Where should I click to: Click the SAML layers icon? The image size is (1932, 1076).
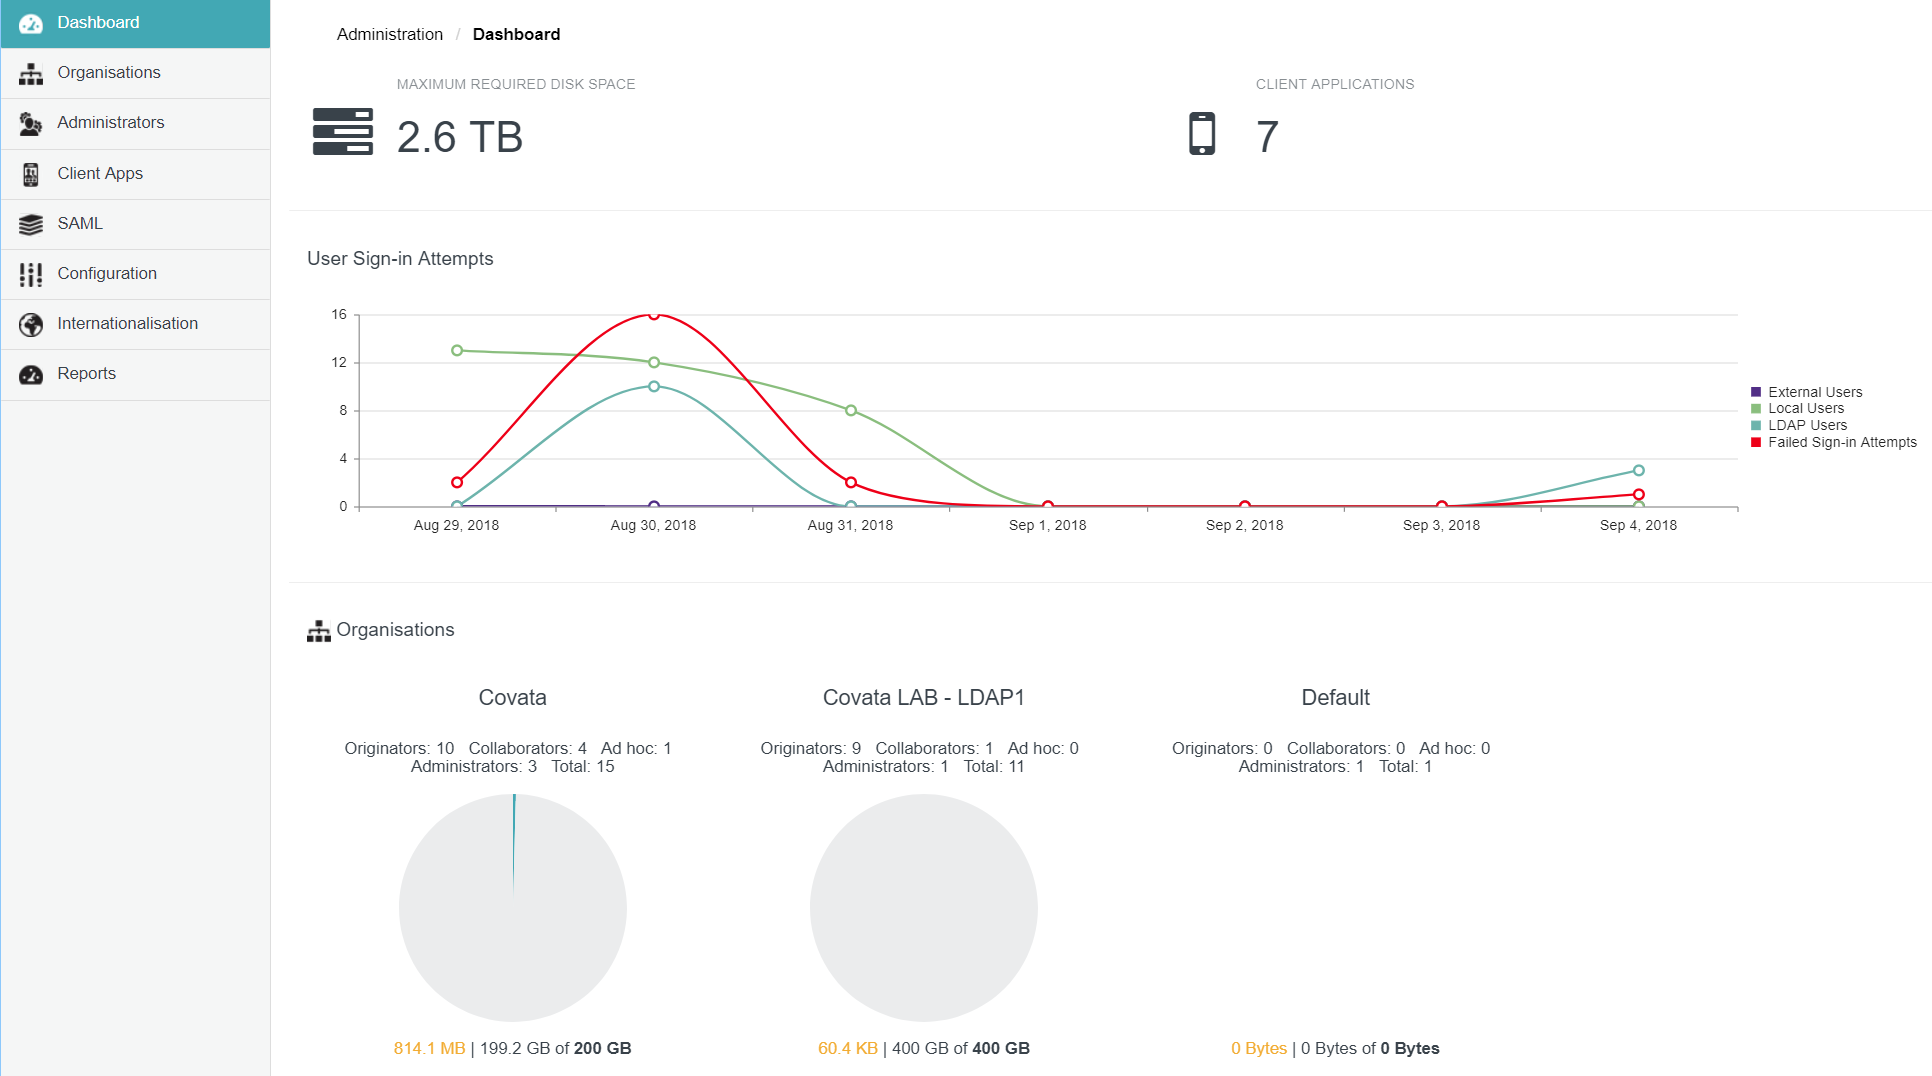click(x=31, y=224)
